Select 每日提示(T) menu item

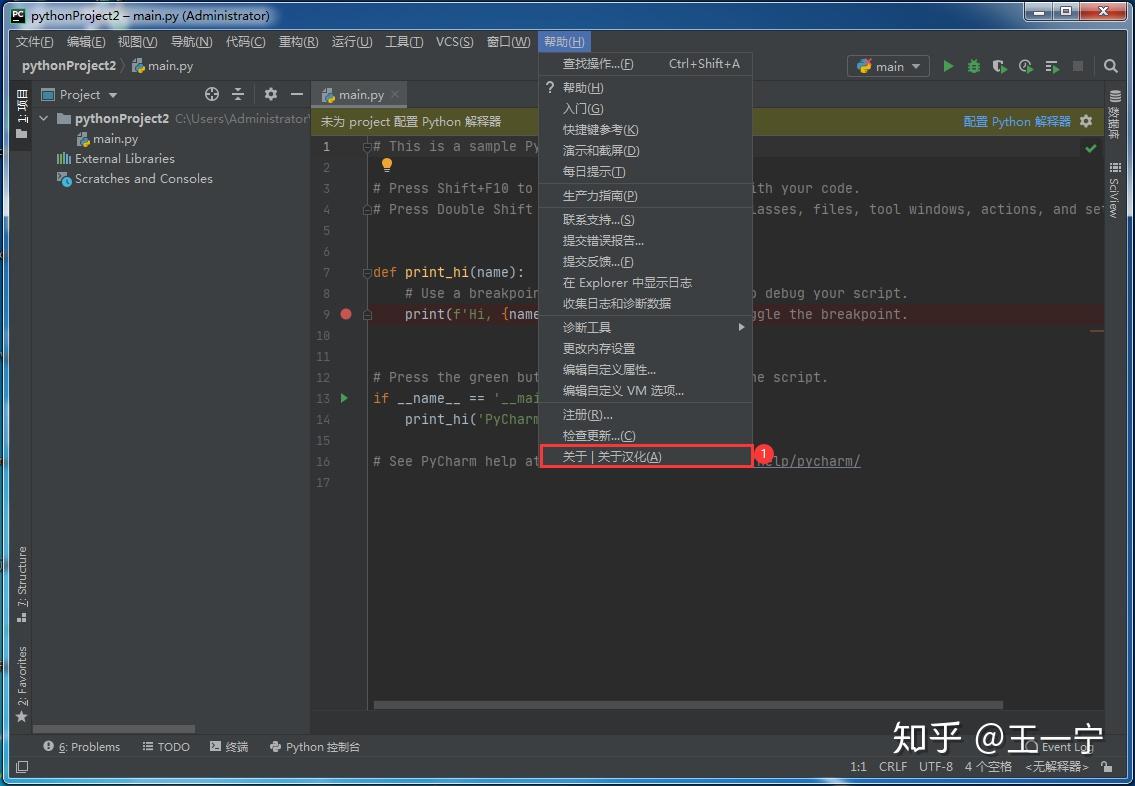(646, 172)
